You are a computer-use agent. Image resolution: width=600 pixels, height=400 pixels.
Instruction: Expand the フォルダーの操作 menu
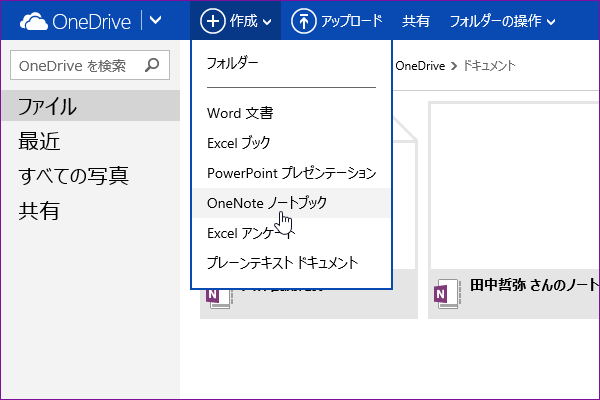coord(502,21)
